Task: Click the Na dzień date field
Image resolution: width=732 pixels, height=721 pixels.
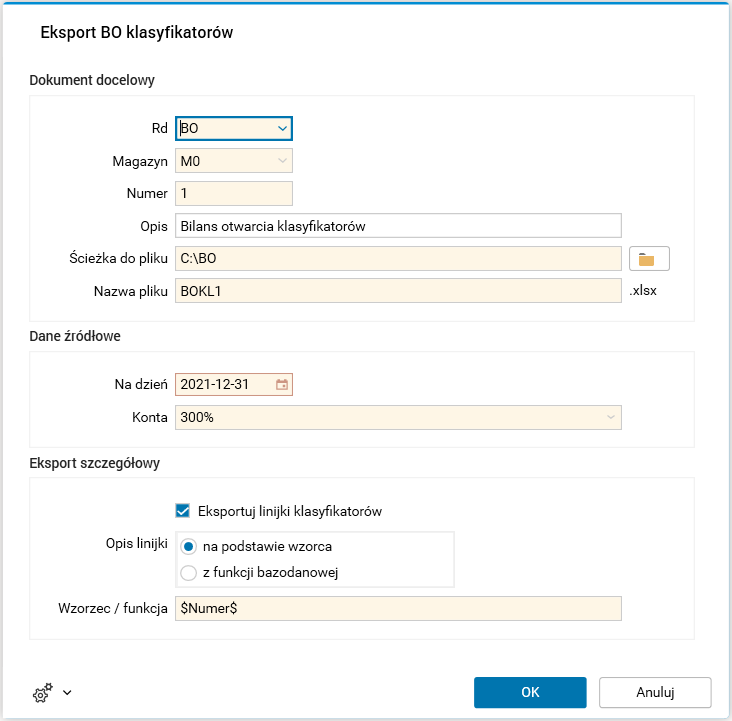Action: click(224, 384)
